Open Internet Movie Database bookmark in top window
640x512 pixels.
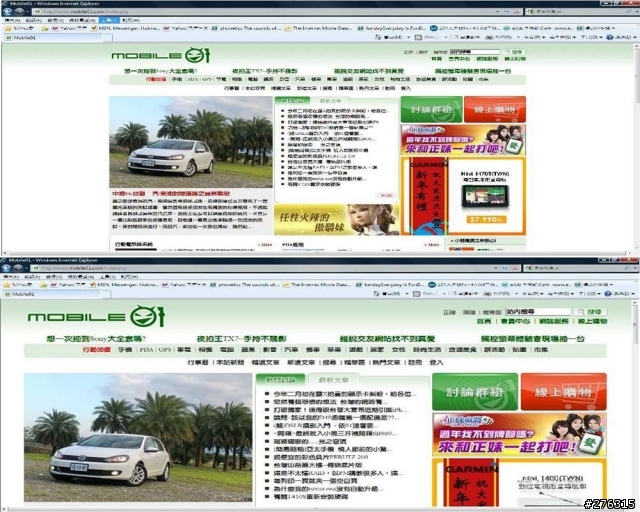click(318, 28)
